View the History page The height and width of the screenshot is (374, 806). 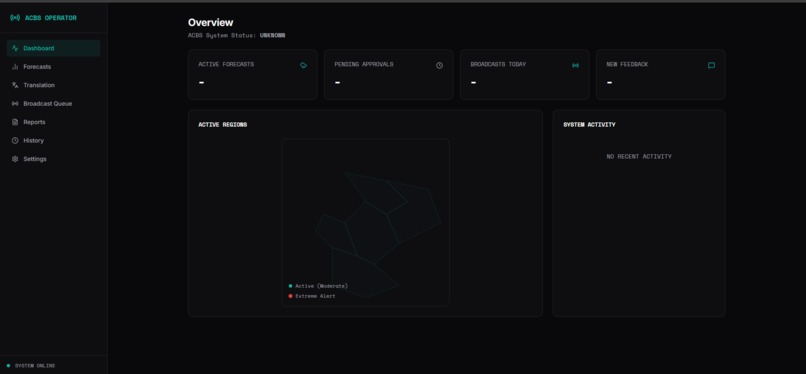(53, 141)
